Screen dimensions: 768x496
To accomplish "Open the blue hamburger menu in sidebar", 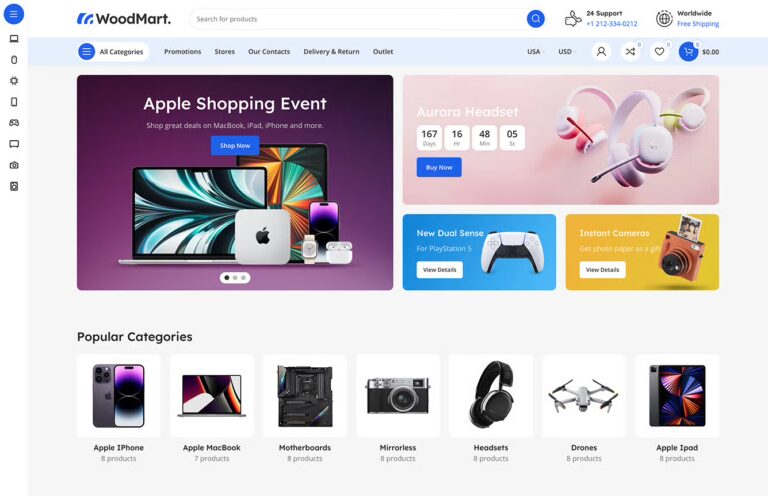I will (14, 14).
